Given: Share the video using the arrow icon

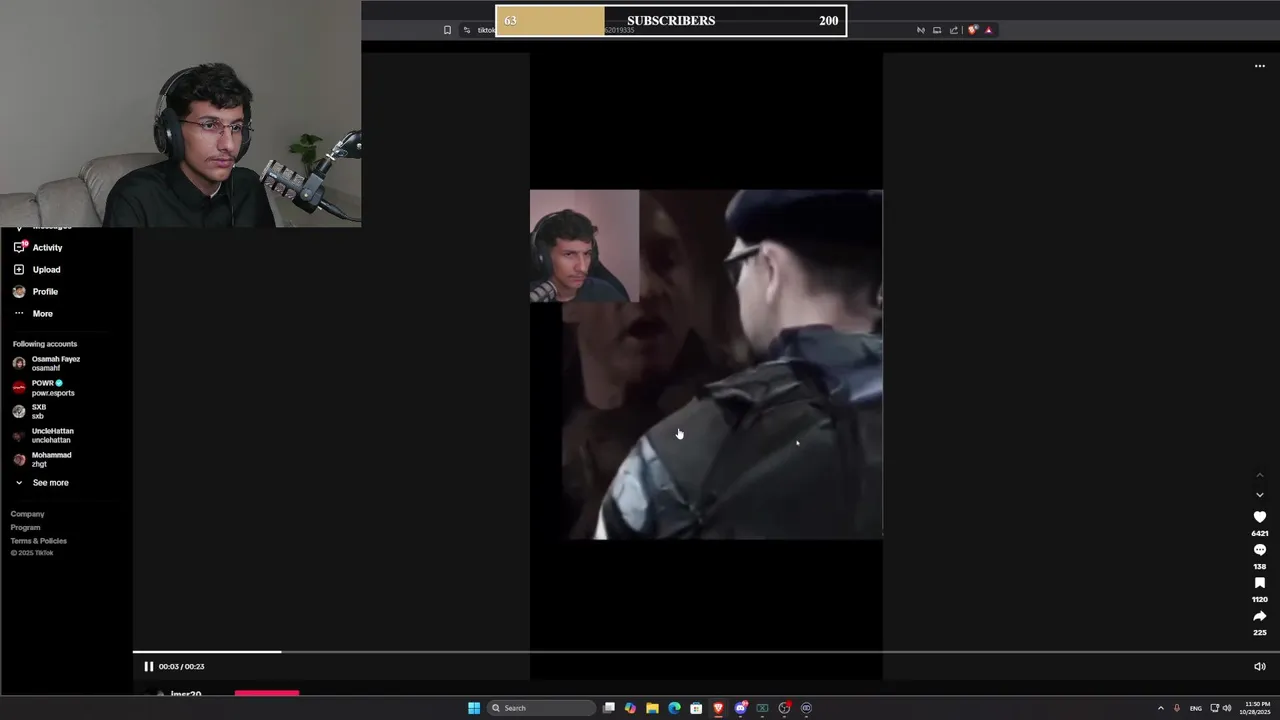Looking at the screenshot, I should coord(1259,616).
